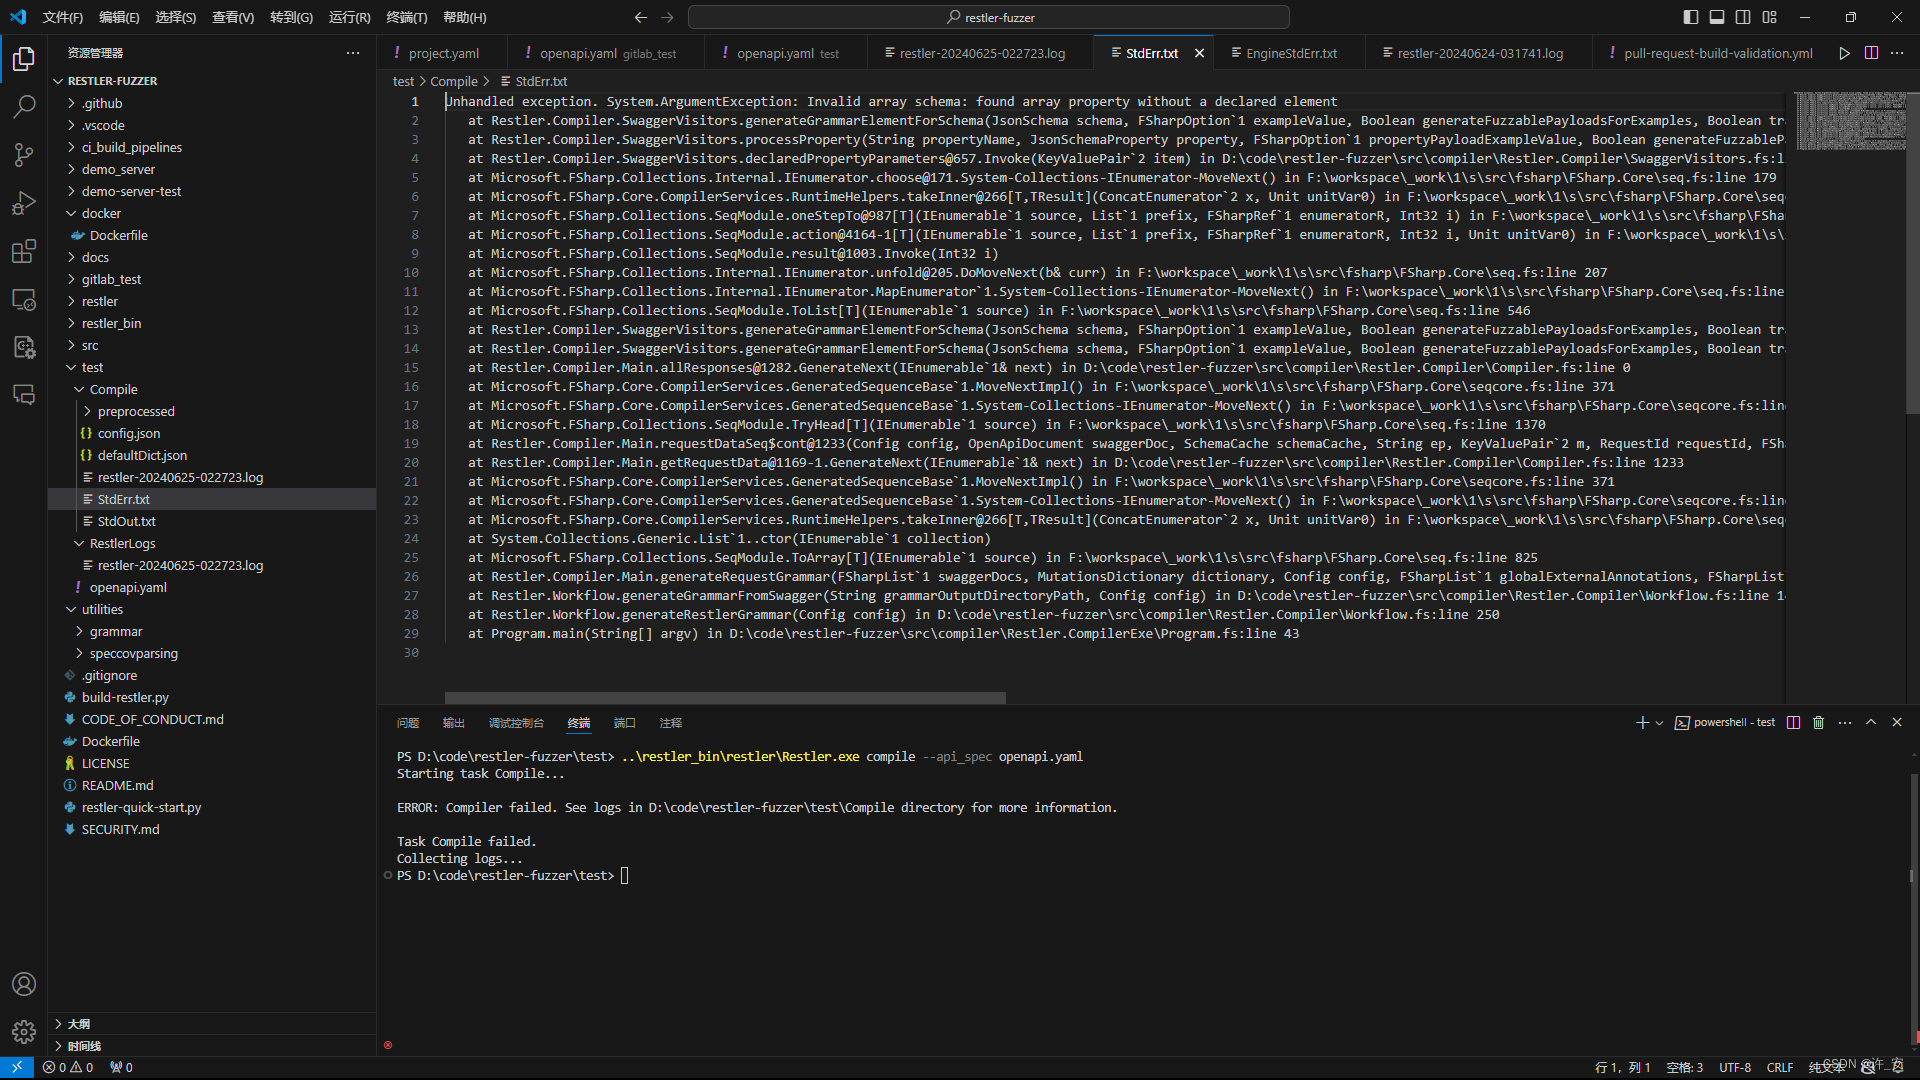Split the terminal panel

coord(1793,722)
